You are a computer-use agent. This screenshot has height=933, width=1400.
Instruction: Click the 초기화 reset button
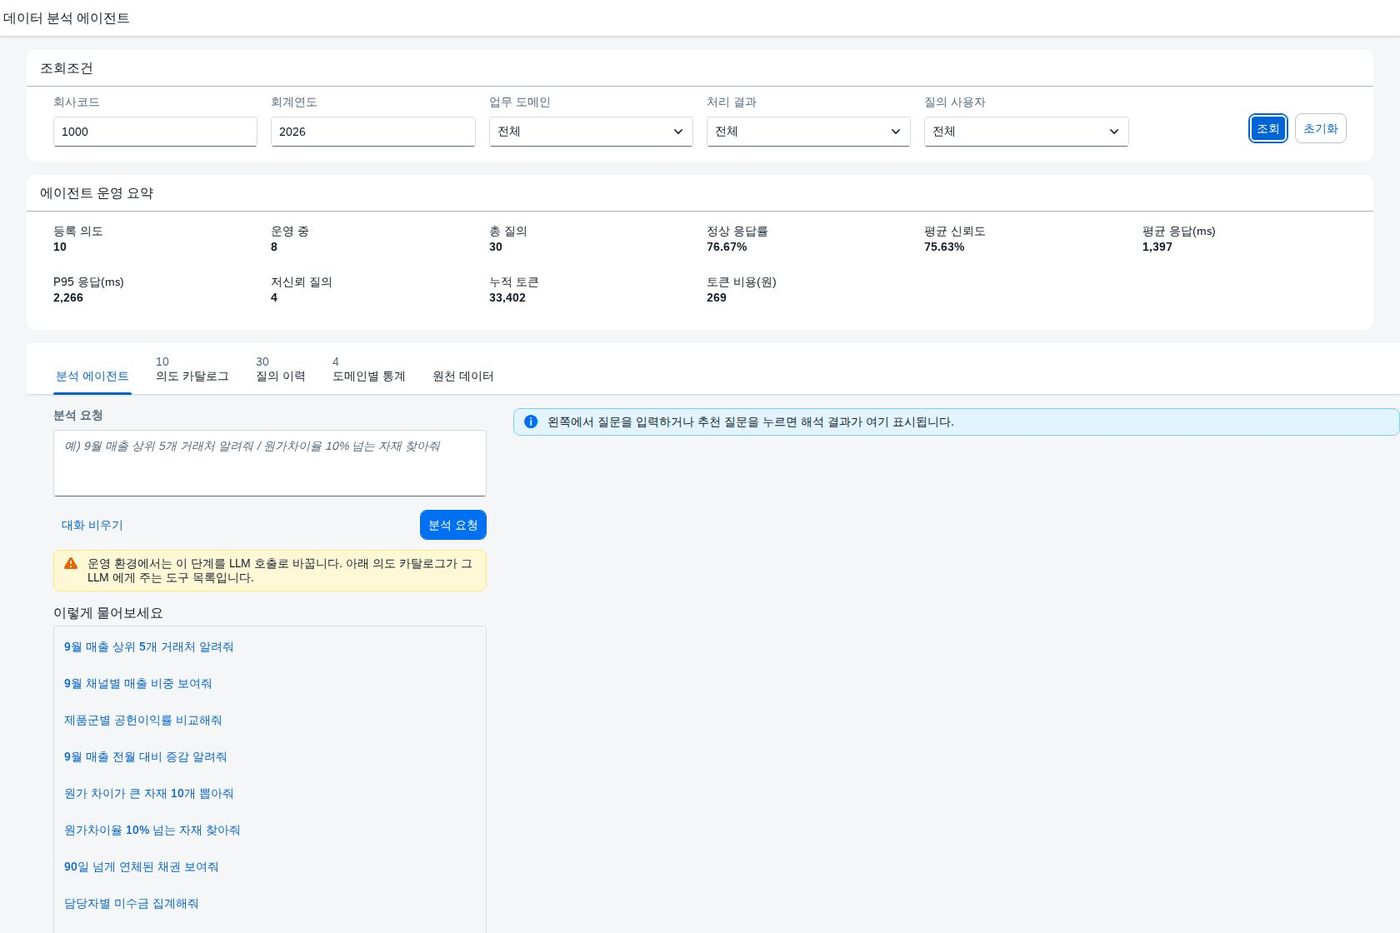pos(1320,129)
